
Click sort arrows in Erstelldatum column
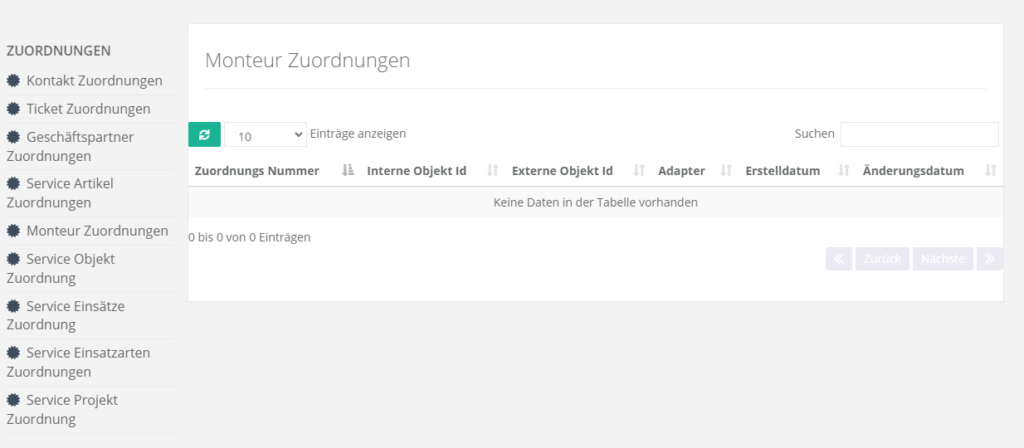point(843,171)
